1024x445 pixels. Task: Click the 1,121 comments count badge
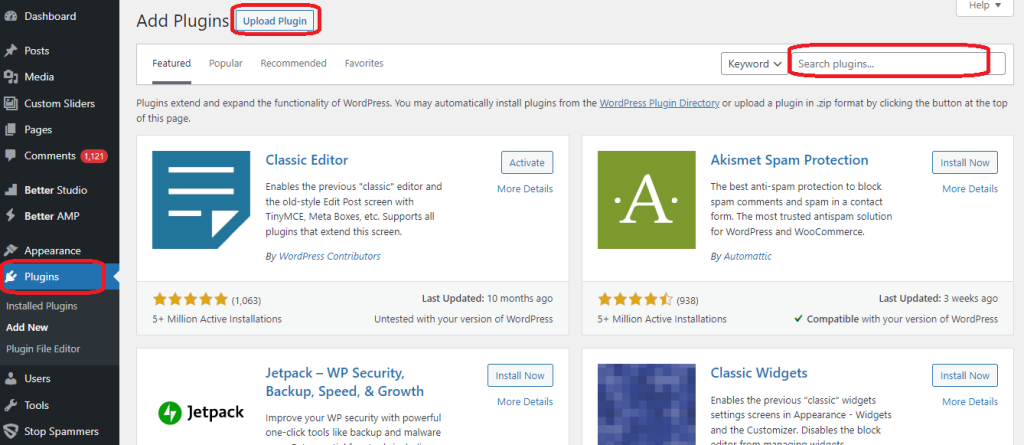coord(94,156)
